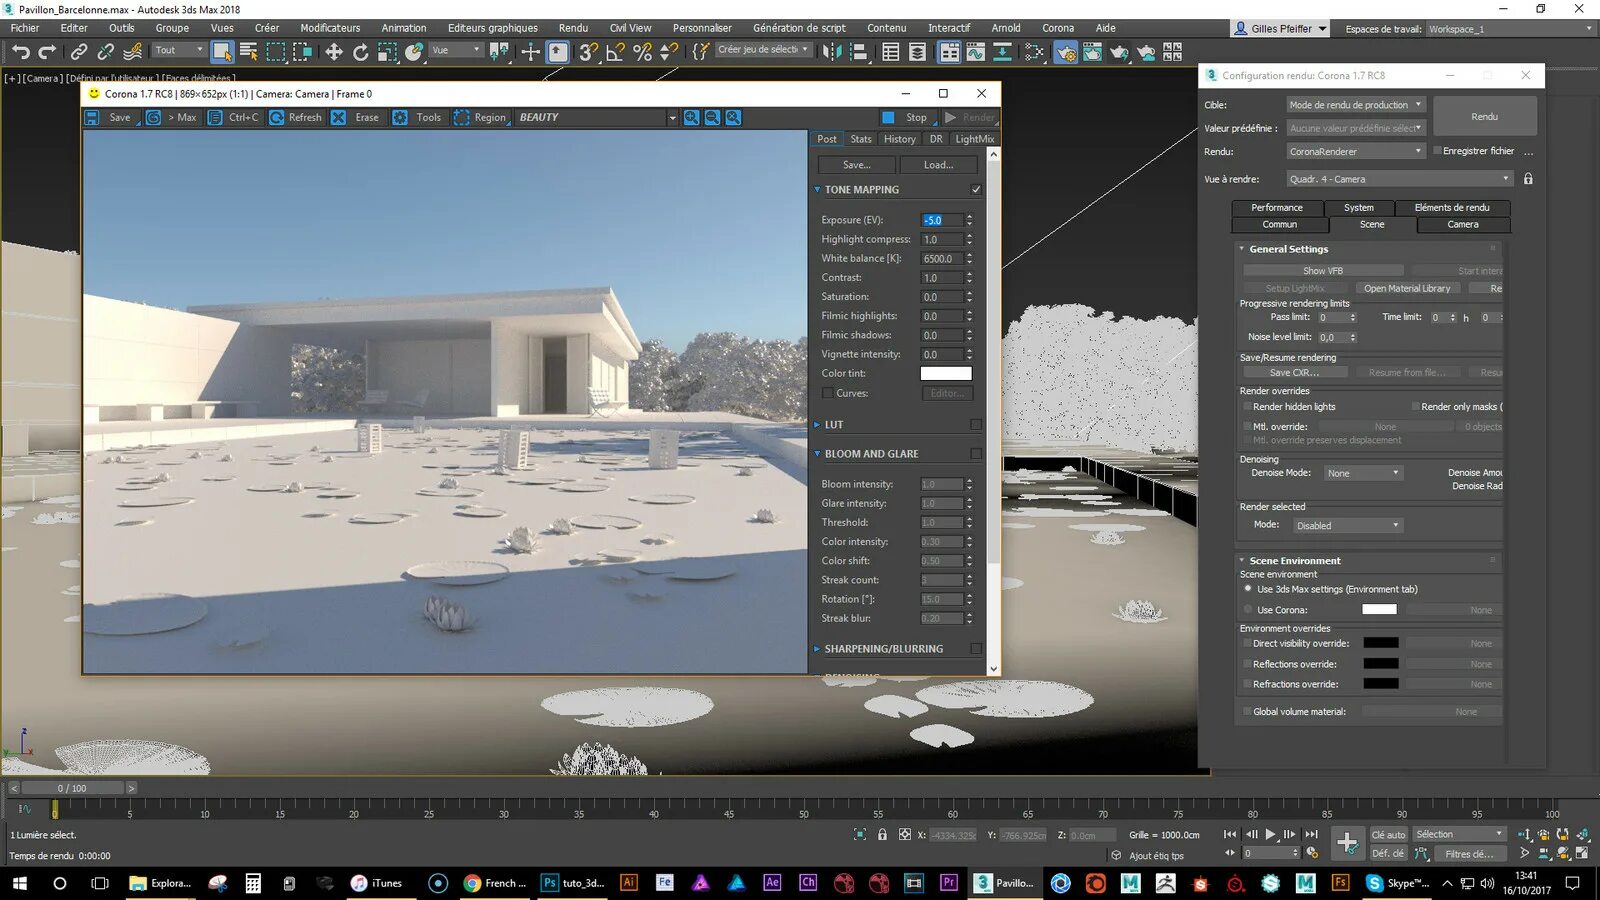Open the BEAUTY render element dropdown
The height and width of the screenshot is (900, 1600).
click(x=597, y=117)
